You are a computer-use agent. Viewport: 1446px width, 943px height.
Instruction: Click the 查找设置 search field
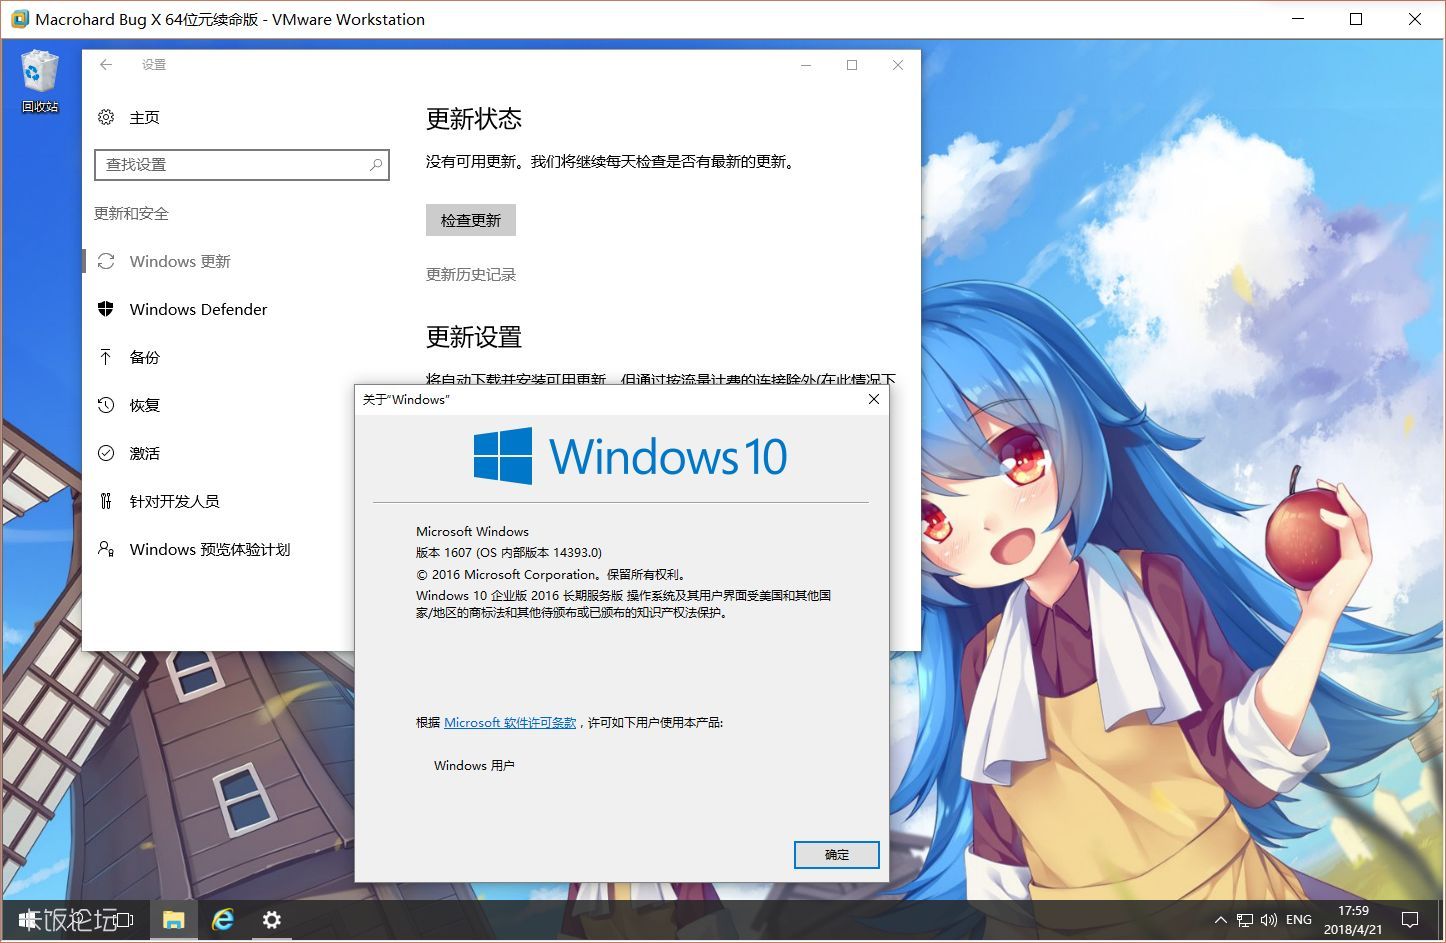[241, 164]
